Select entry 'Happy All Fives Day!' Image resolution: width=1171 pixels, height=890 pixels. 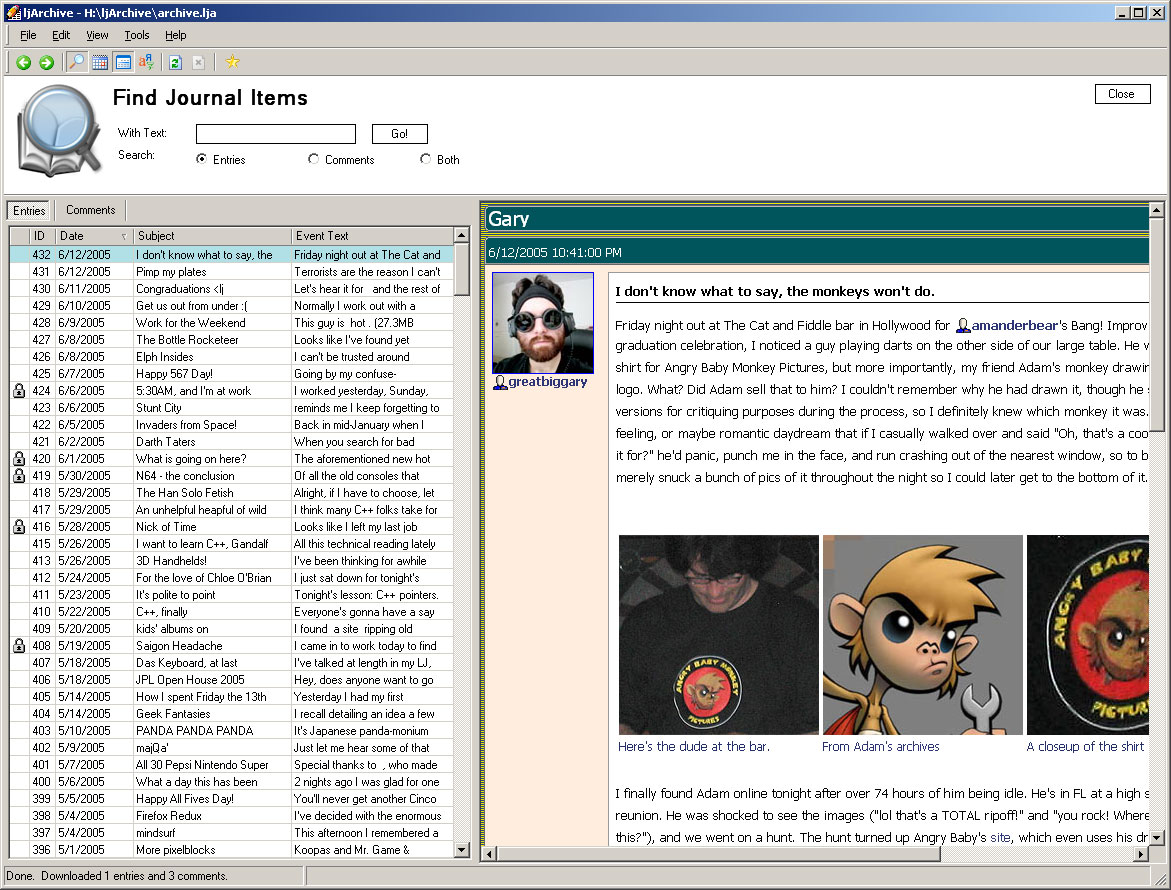[232, 799]
